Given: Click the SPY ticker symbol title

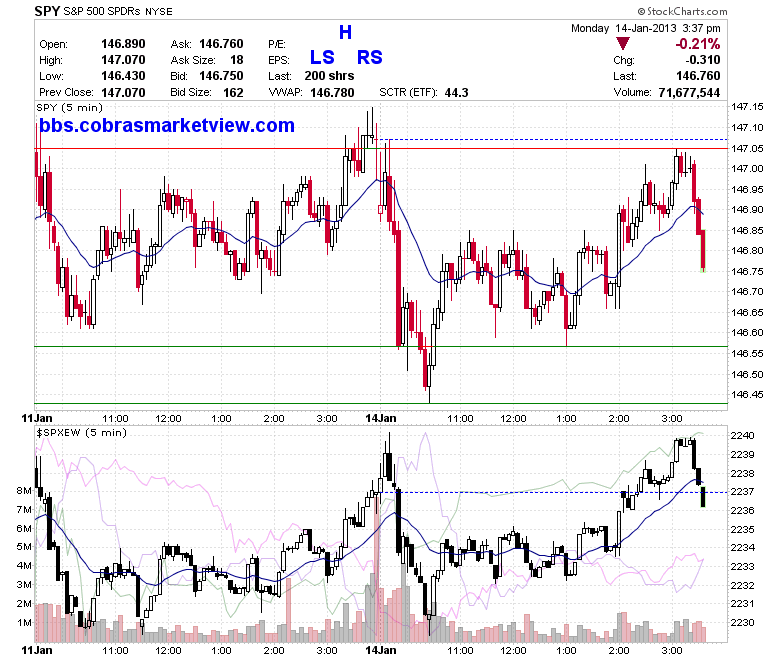Looking at the screenshot, I should click(x=47, y=11).
